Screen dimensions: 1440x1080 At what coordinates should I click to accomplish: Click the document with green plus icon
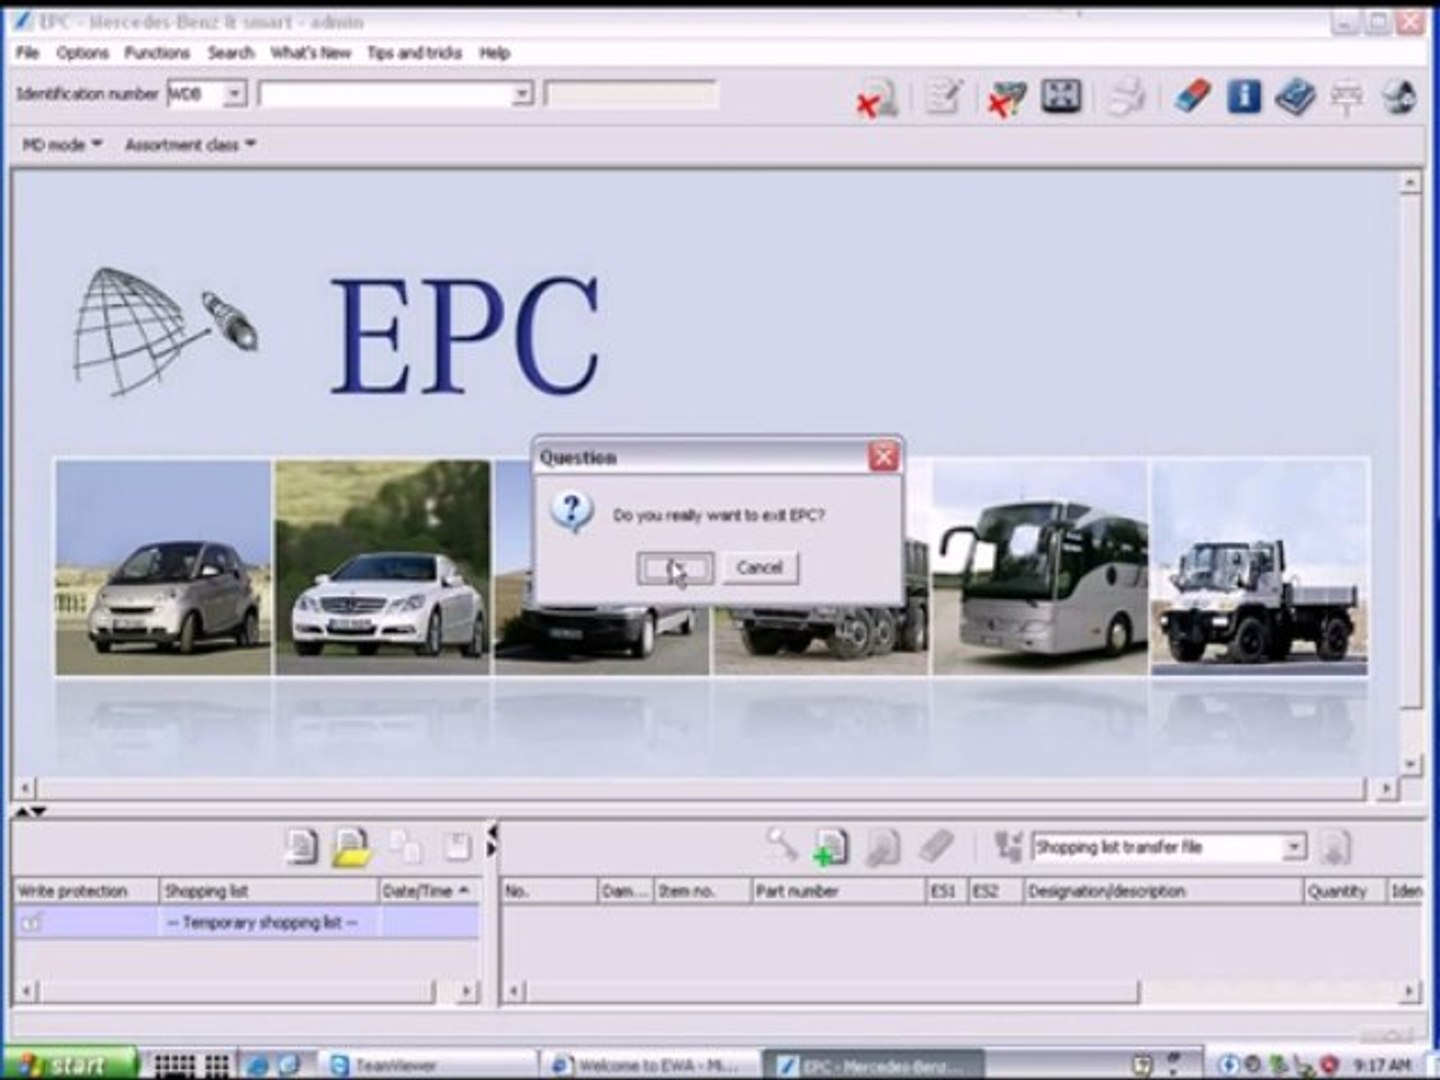click(x=830, y=847)
